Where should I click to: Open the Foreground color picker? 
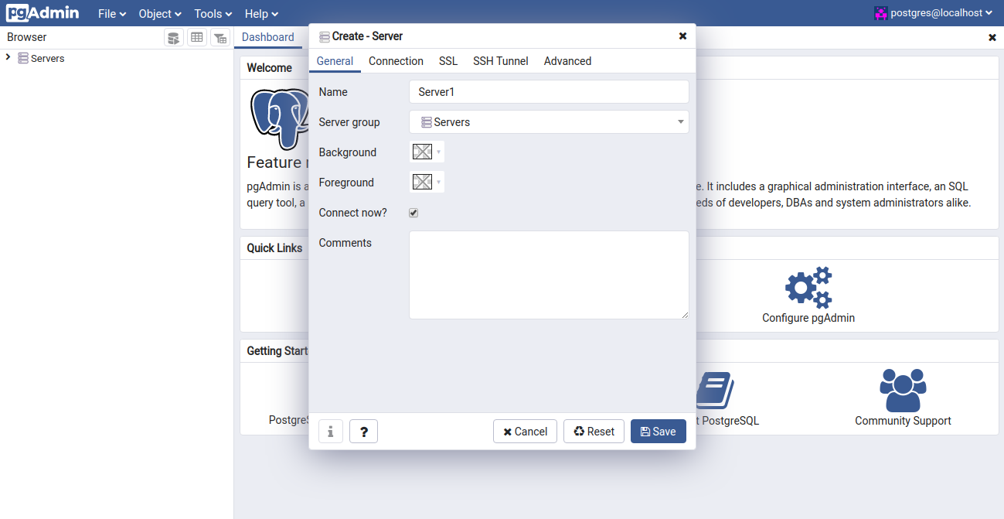426,182
